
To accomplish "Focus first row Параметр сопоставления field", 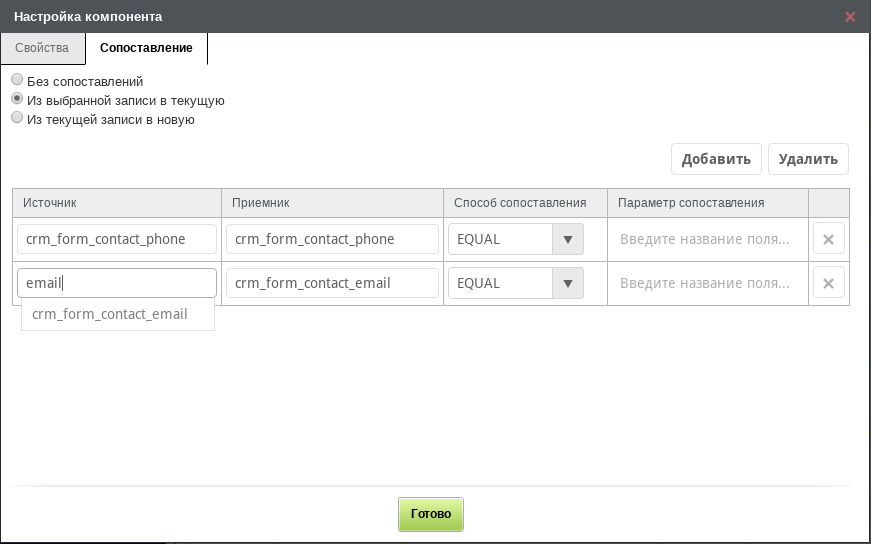I will pyautogui.click(x=708, y=239).
